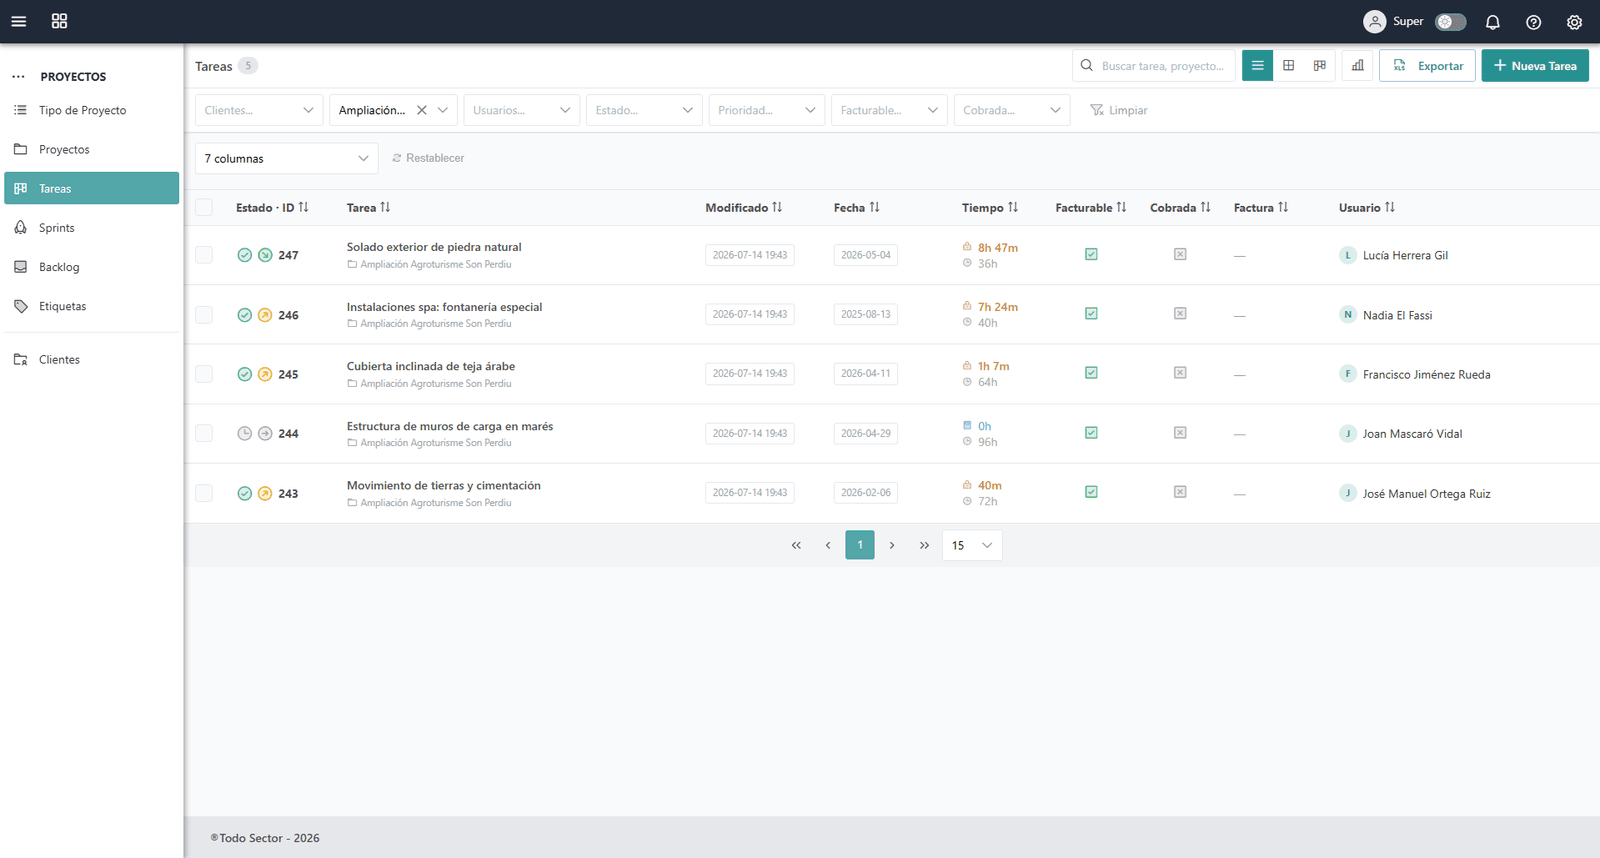Image resolution: width=1600 pixels, height=858 pixels.
Task: Focus the Buscar tarea search field
Action: pyautogui.click(x=1154, y=65)
